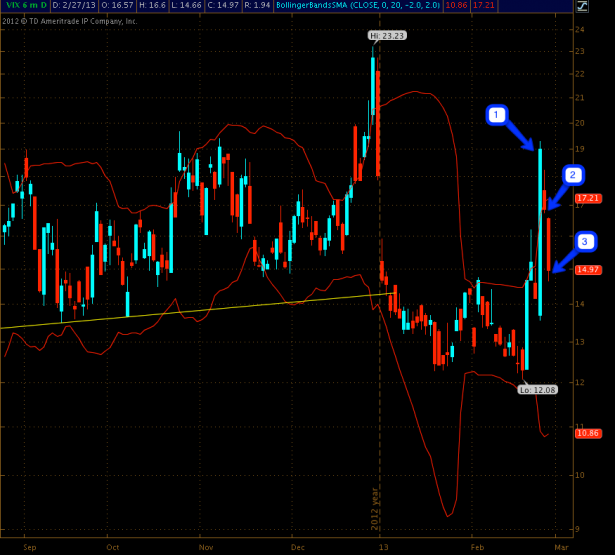This screenshot has height=555, width=615.
Task: Click the Feb label on time axis
Action: point(477,548)
